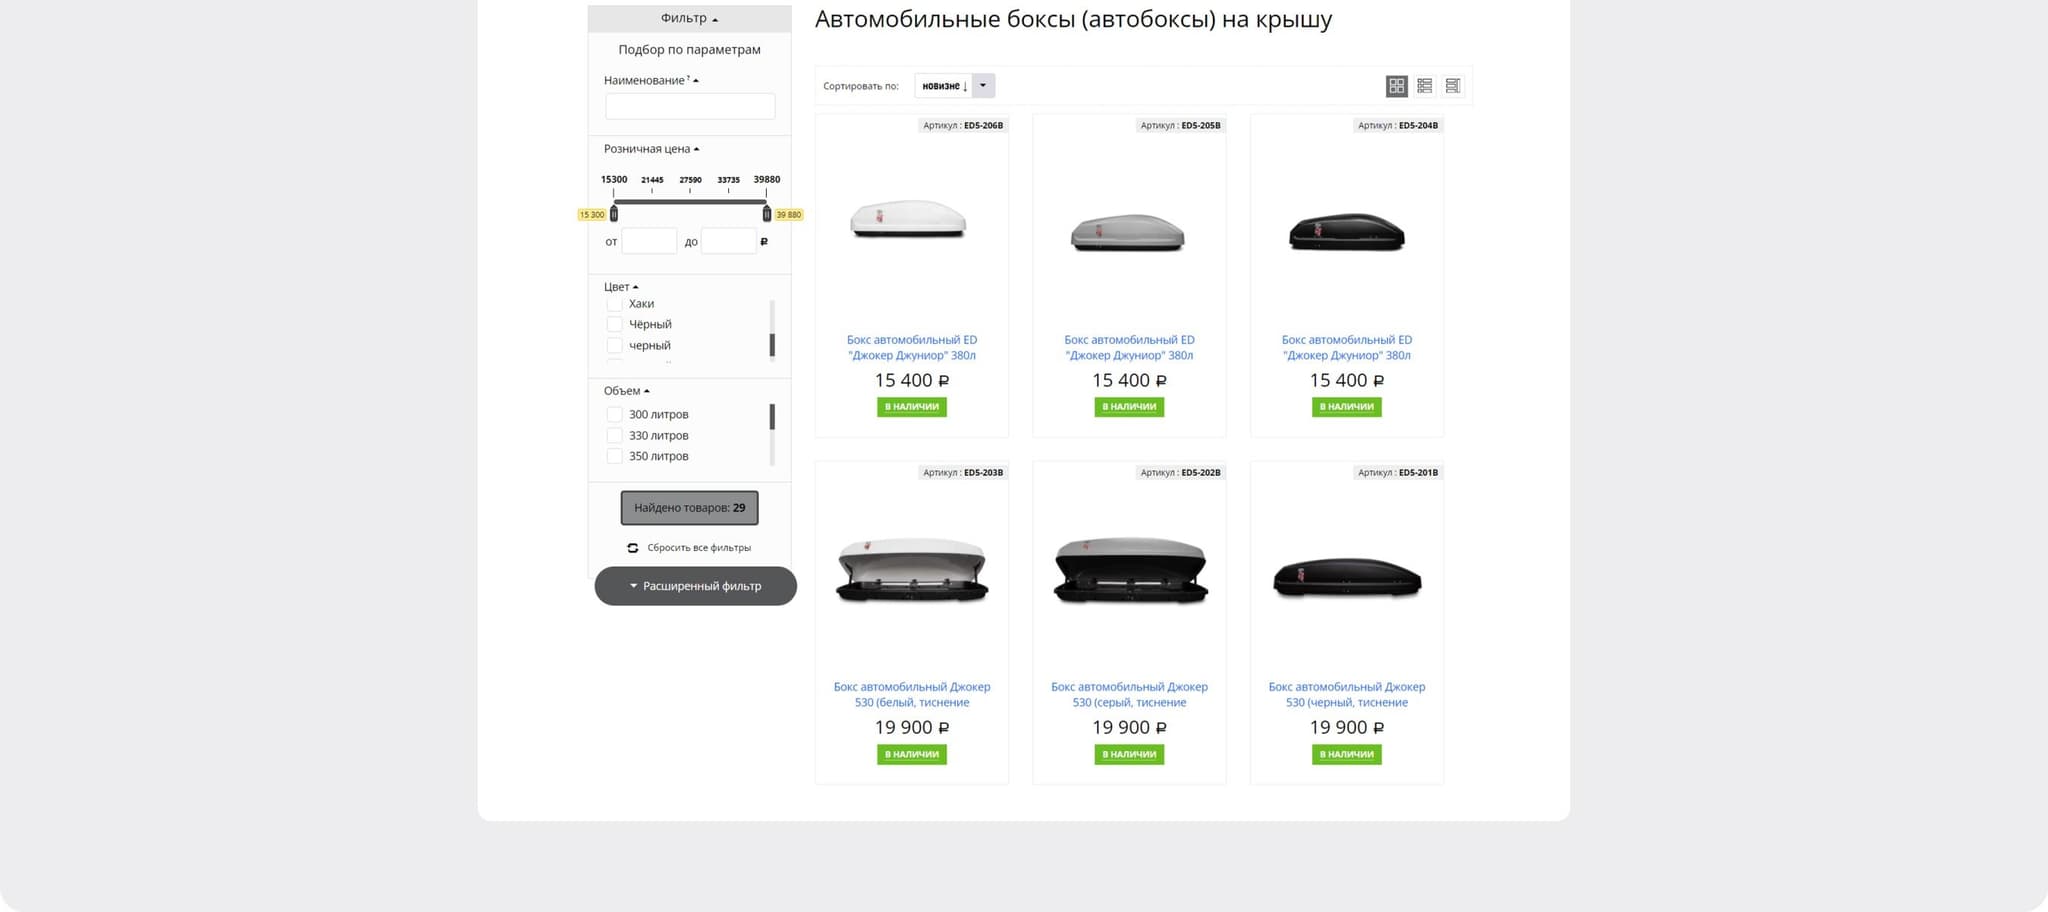Viewport: 2048px width, 912px height.
Task: Open the black Джокер 530 box image
Action: [x=1346, y=579]
